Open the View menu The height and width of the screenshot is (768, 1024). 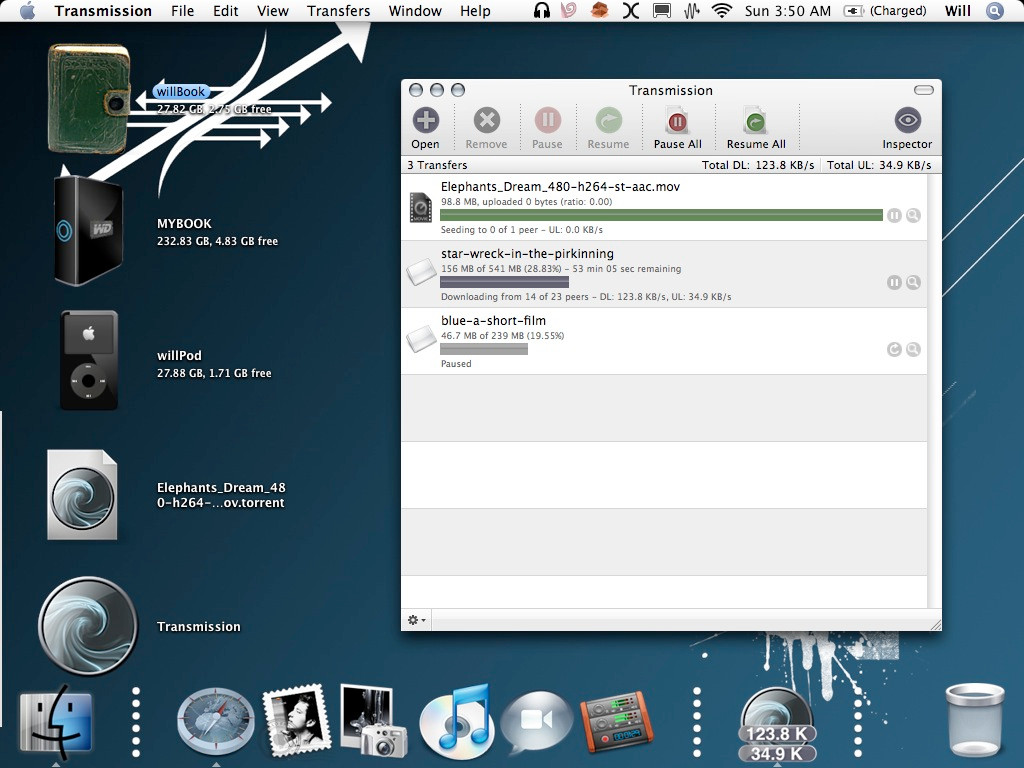pos(272,11)
